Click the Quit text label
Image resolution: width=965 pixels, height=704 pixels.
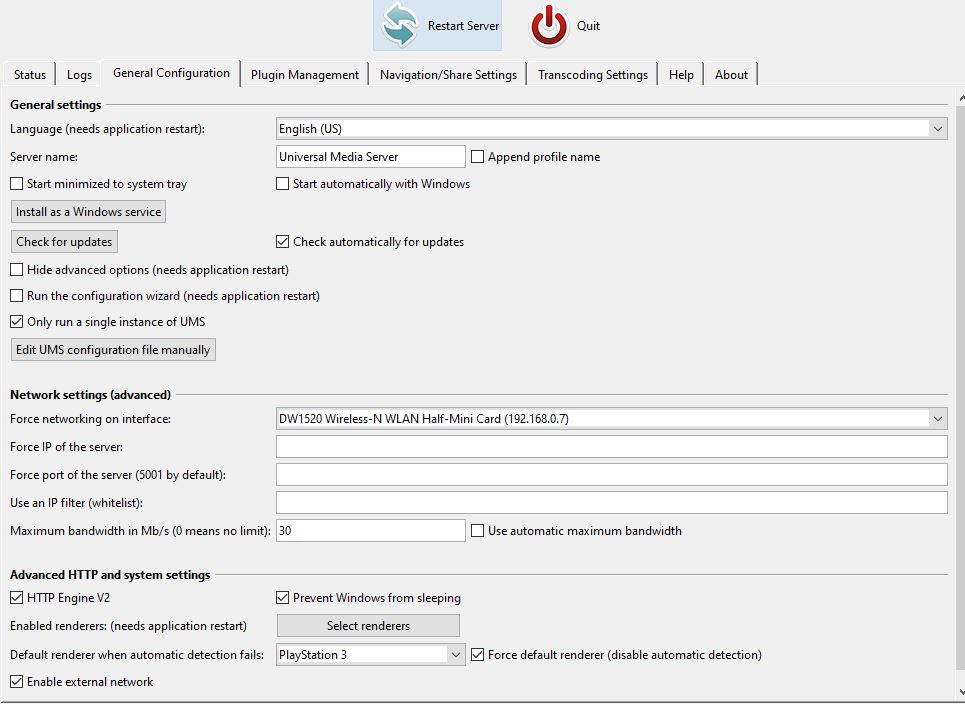click(x=588, y=26)
